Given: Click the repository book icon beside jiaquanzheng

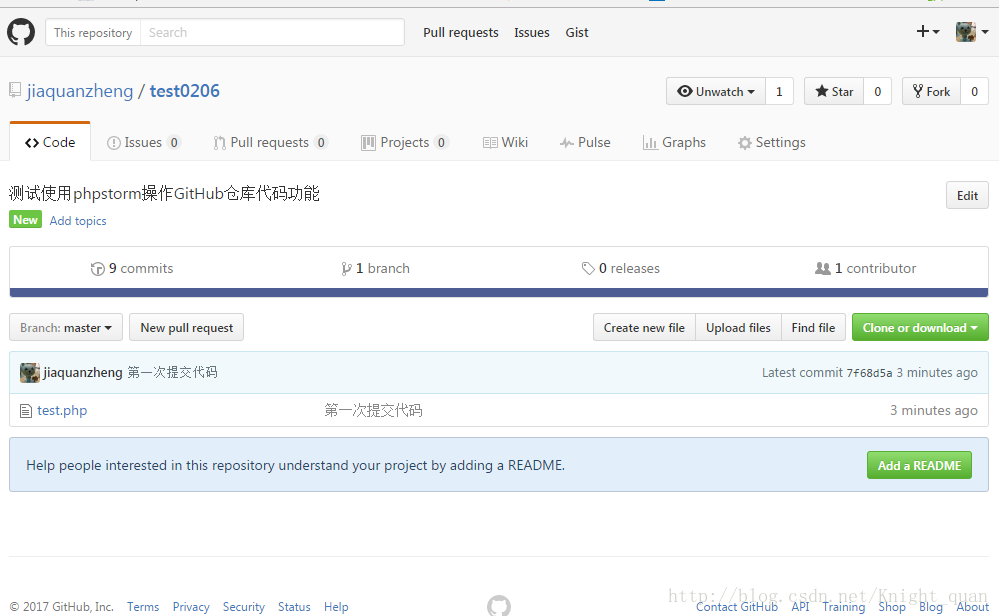Looking at the screenshot, I should click(15, 90).
